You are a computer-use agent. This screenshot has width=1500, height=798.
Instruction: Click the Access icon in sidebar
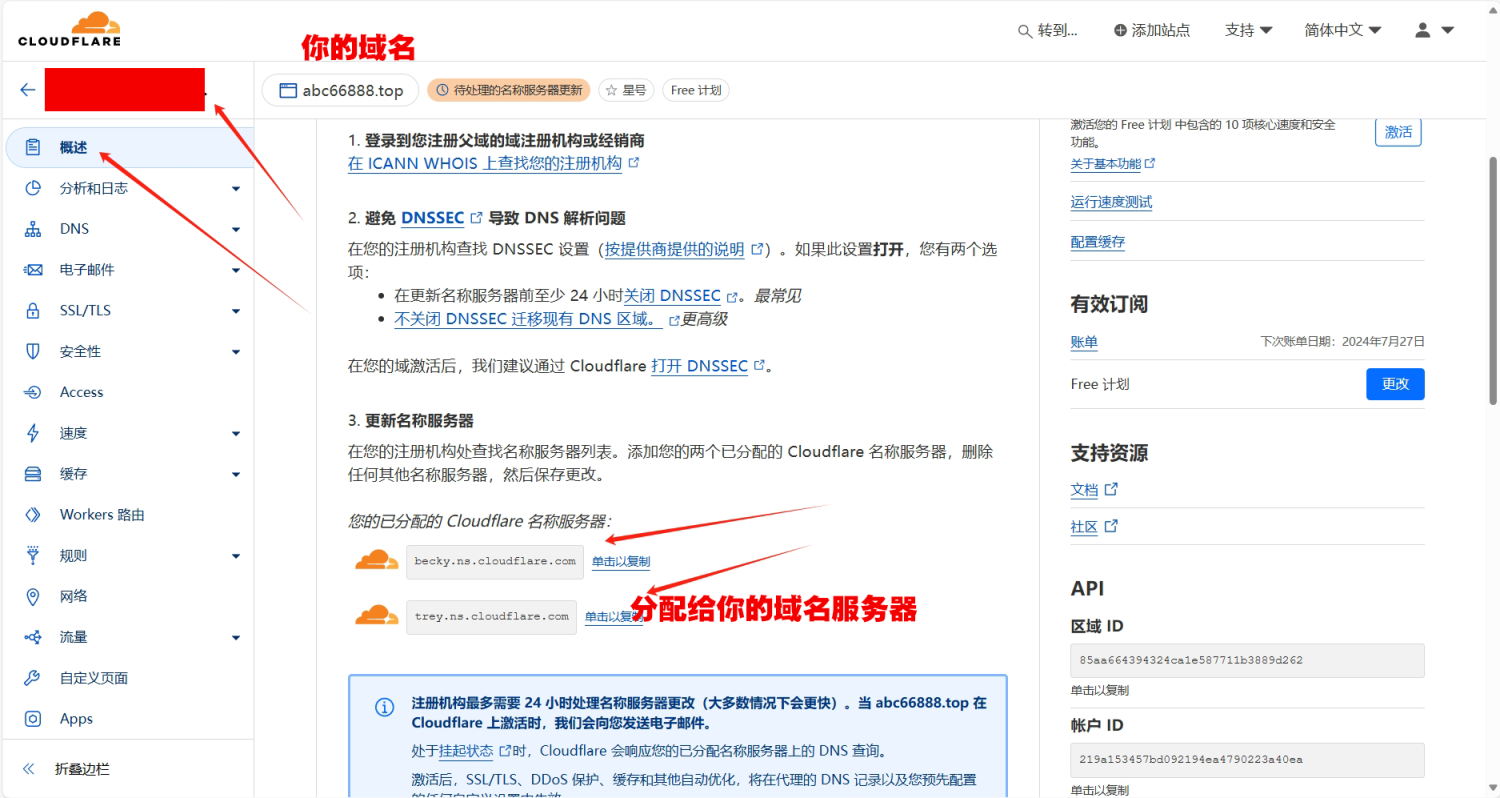click(x=33, y=392)
